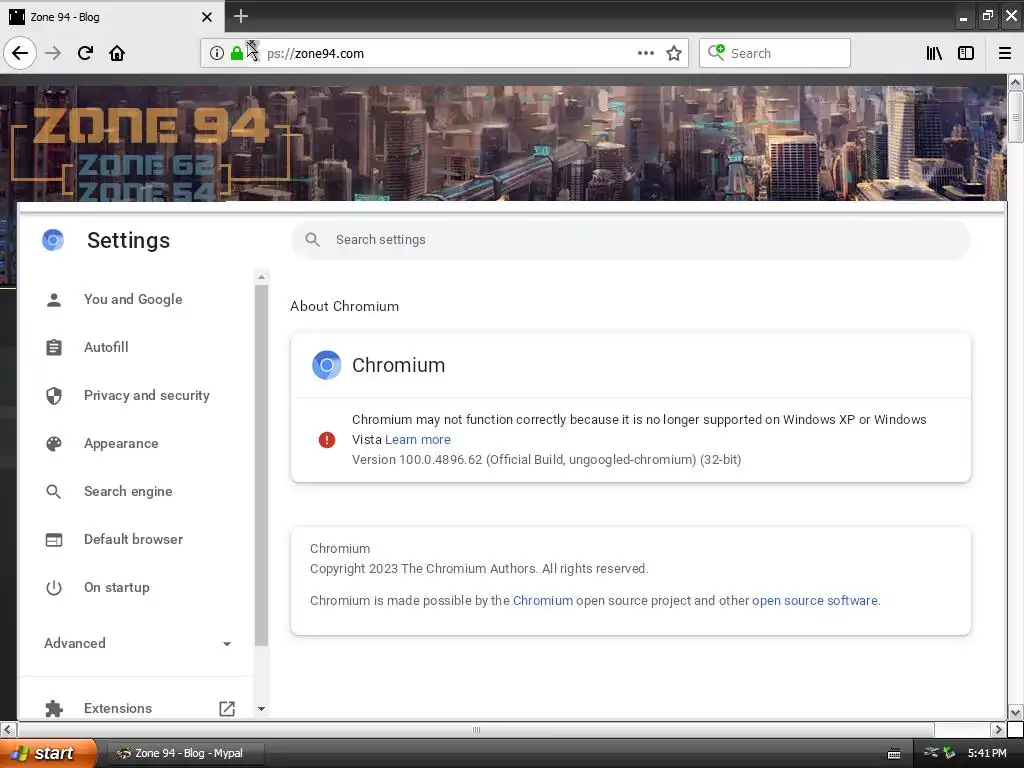The height and width of the screenshot is (768, 1024).
Task: Click the on-screen keyboard tray icon
Action: coord(894,754)
